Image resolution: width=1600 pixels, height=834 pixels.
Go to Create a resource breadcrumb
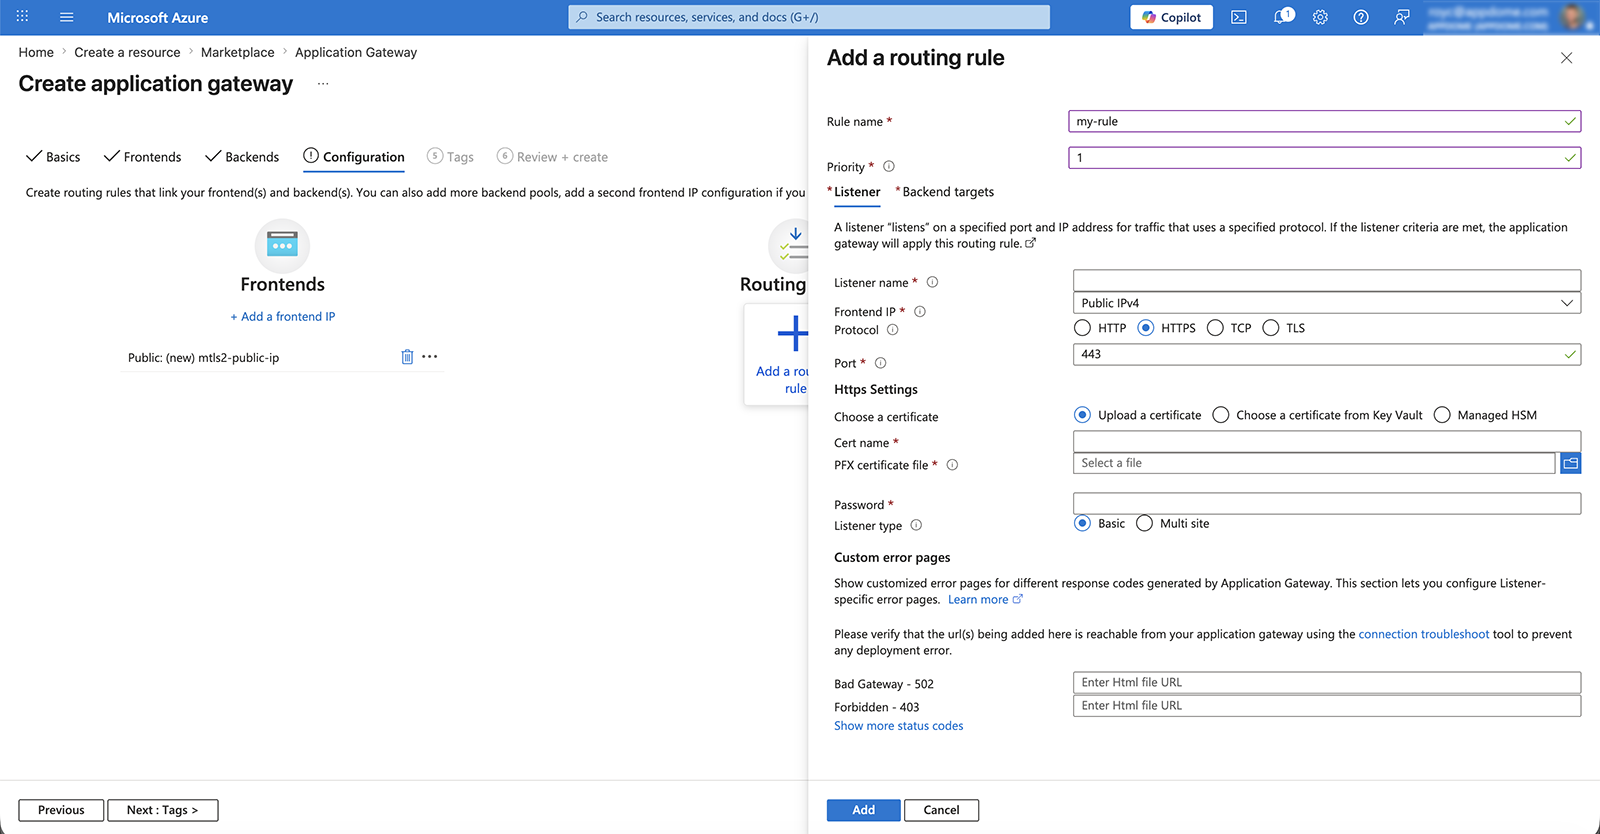click(127, 52)
